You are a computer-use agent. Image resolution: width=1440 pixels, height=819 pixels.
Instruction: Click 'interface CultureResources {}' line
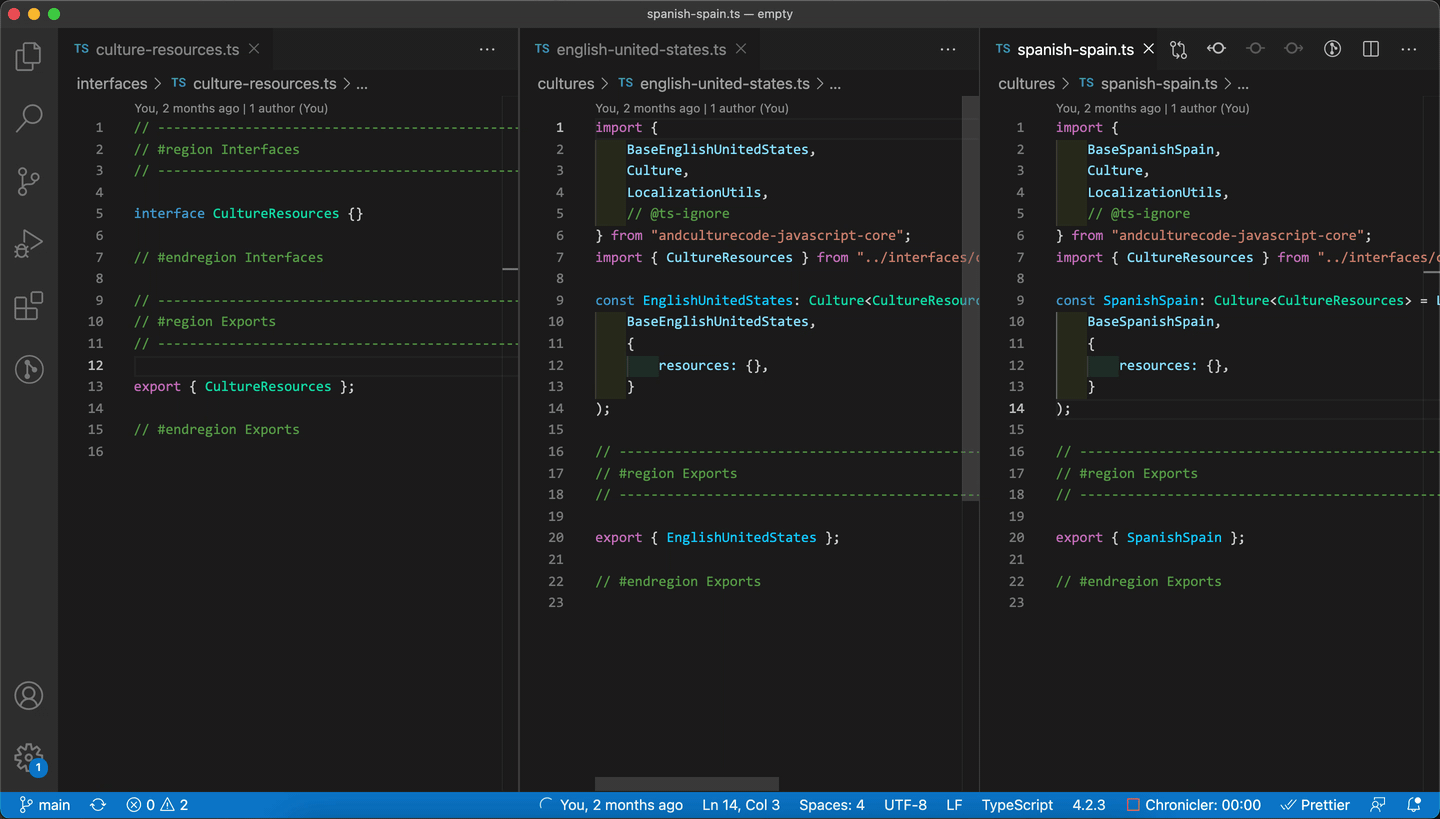[248, 213]
